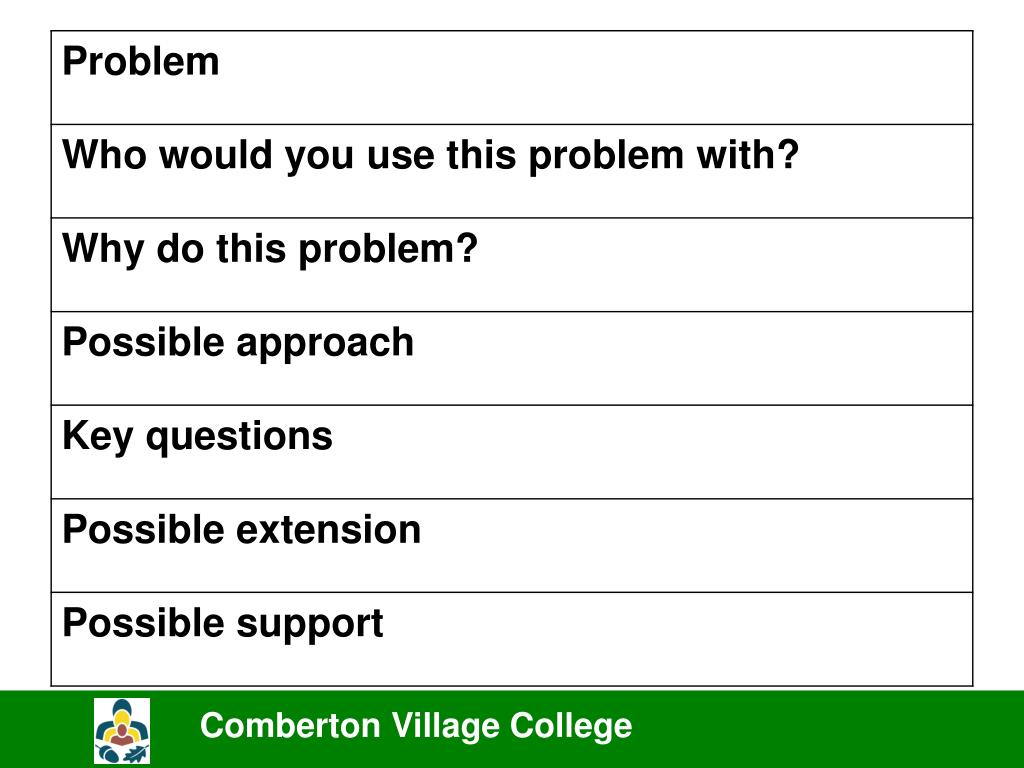This screenshot has width=1024, height=768.
Task: Select 'Who would you use this problem with?' text
Action: click(x=430, y=157)
